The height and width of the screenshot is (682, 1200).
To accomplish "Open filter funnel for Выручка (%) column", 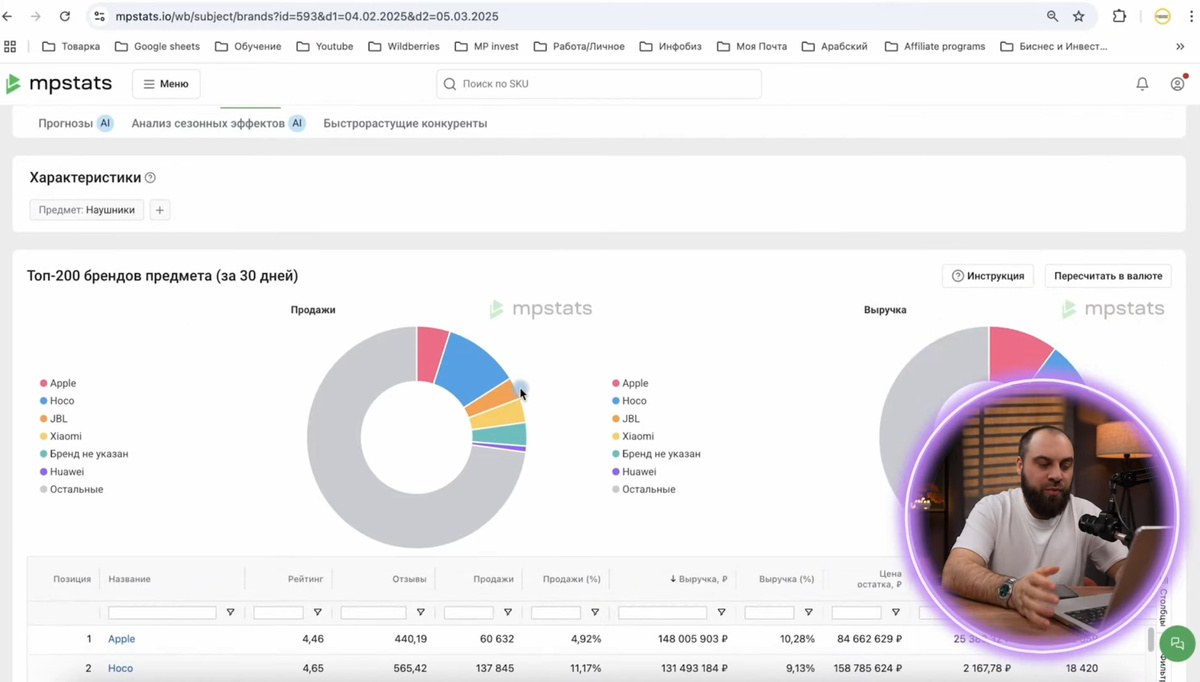I will tap(808, 612).
